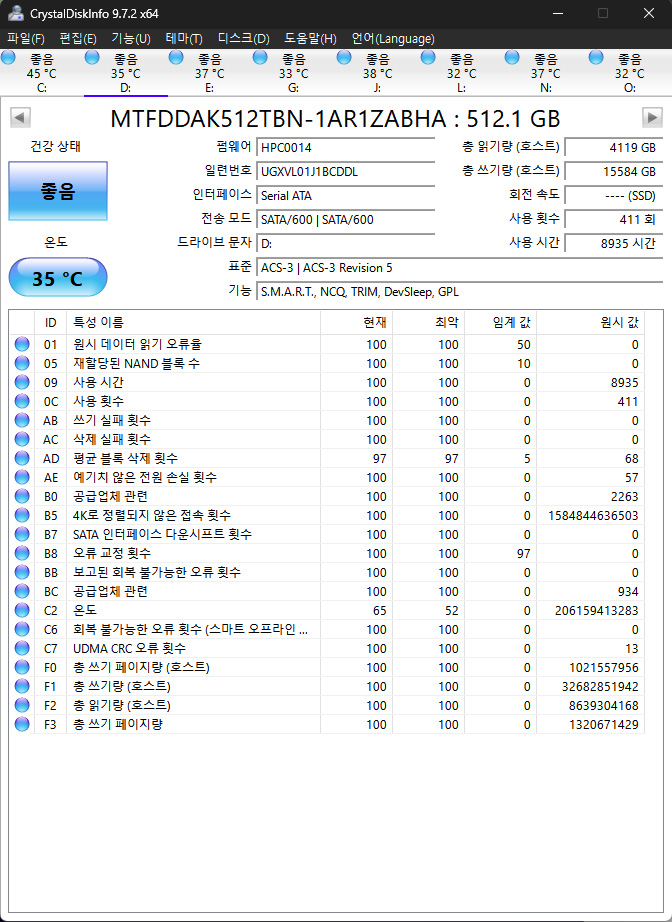Click status orb of attribute C2
Screen dimensions: 672x922
22,610
